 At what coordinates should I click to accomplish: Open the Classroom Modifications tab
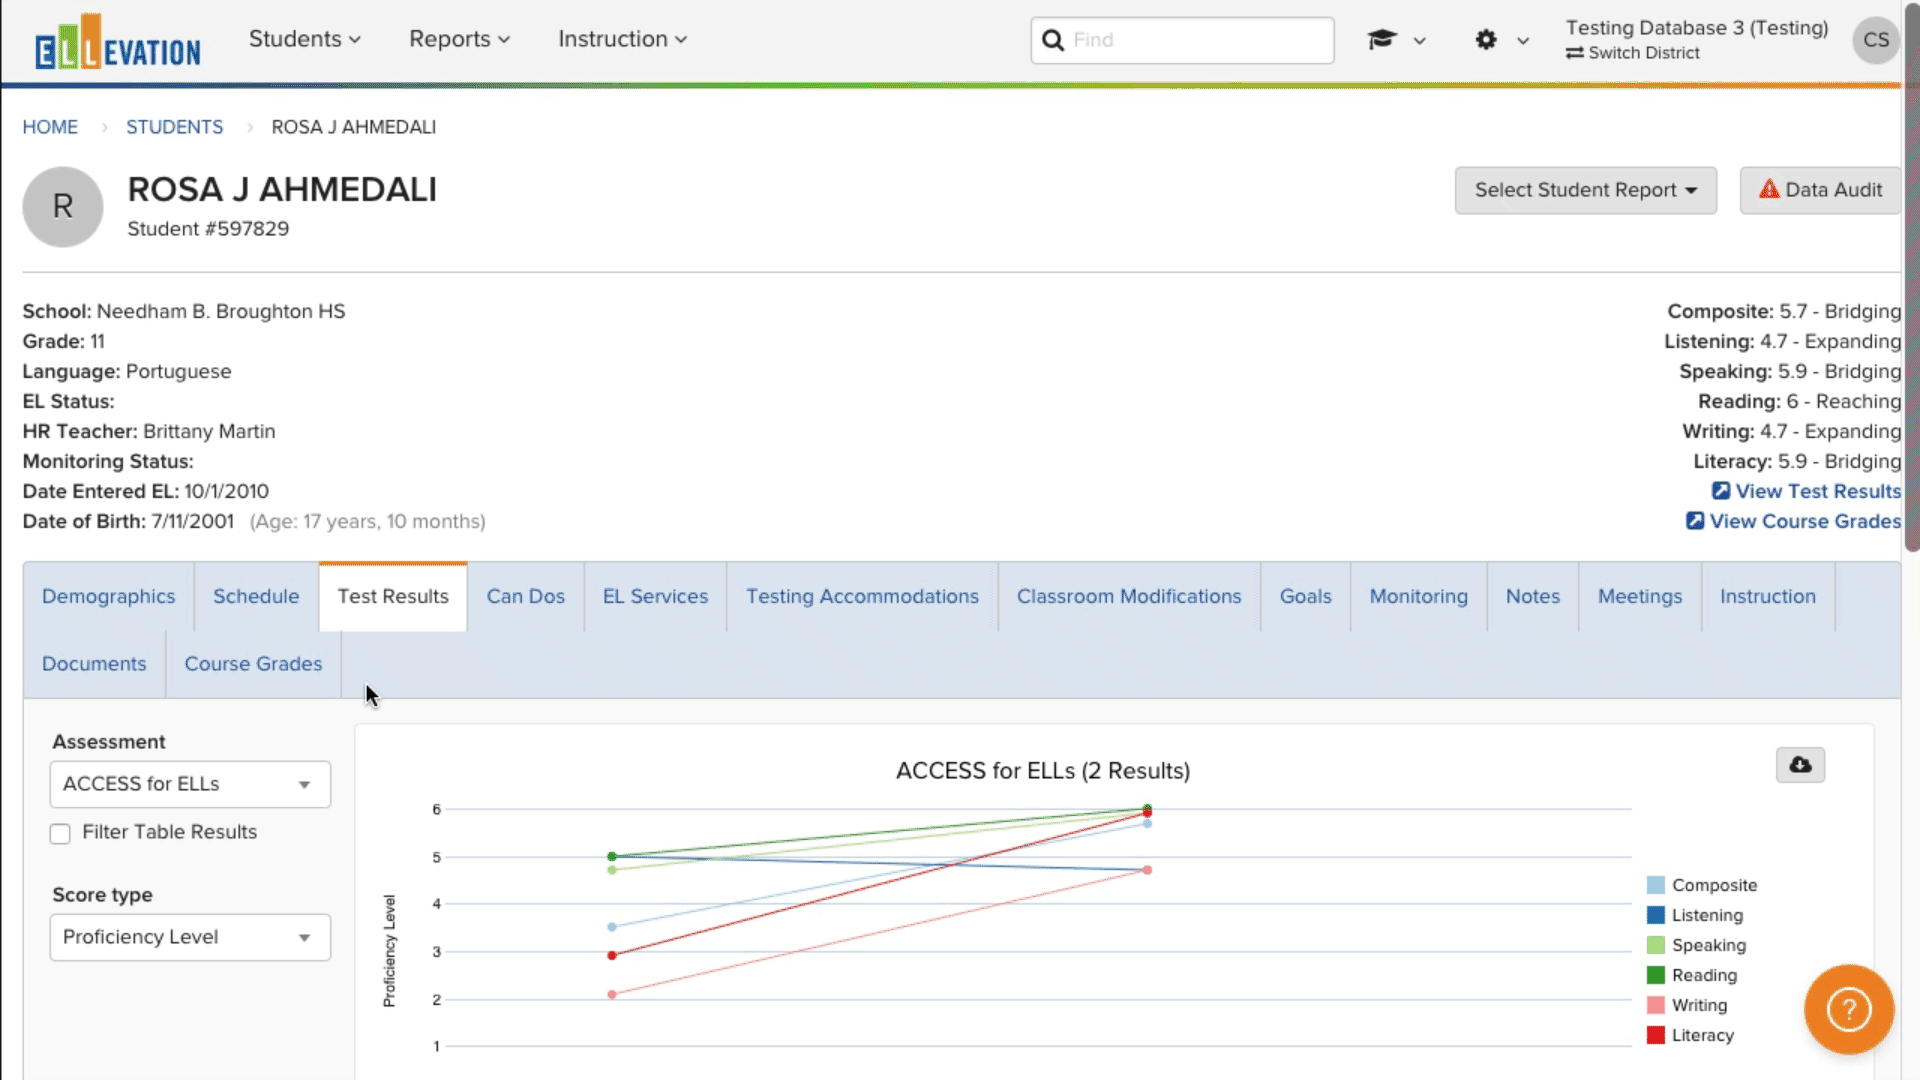(1129, 596)
